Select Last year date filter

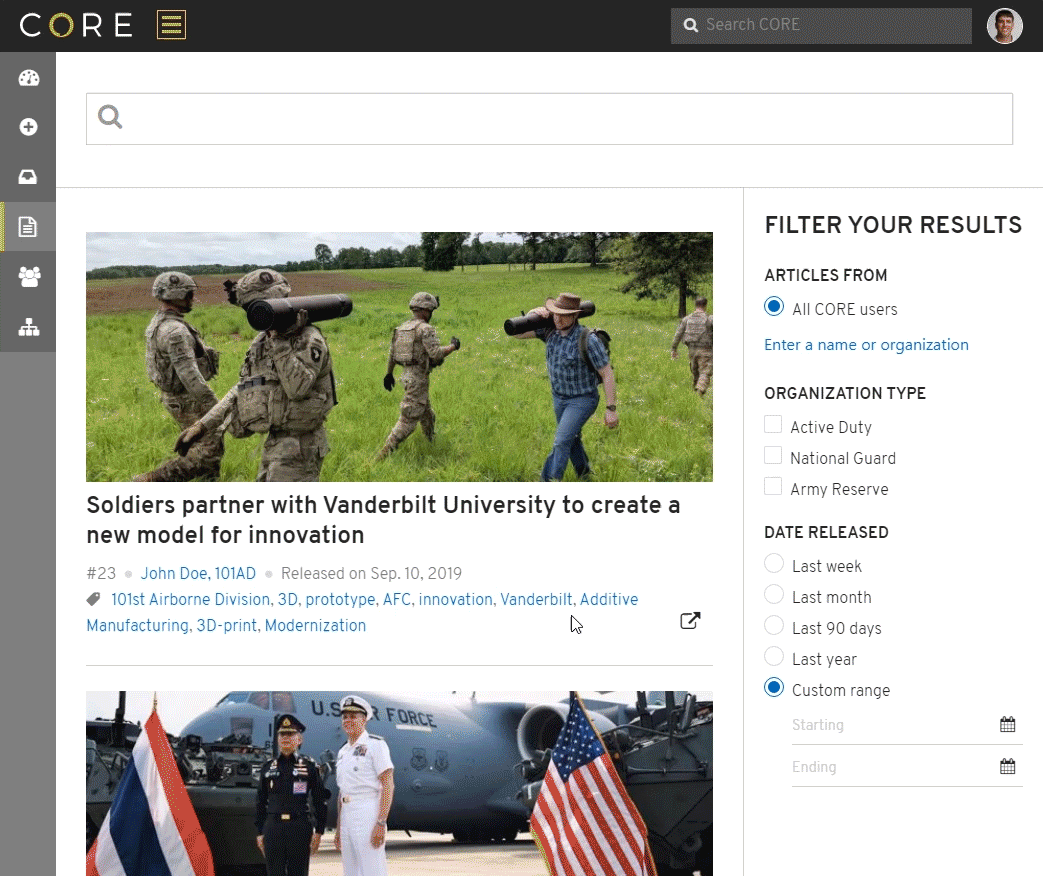point(774,657)
